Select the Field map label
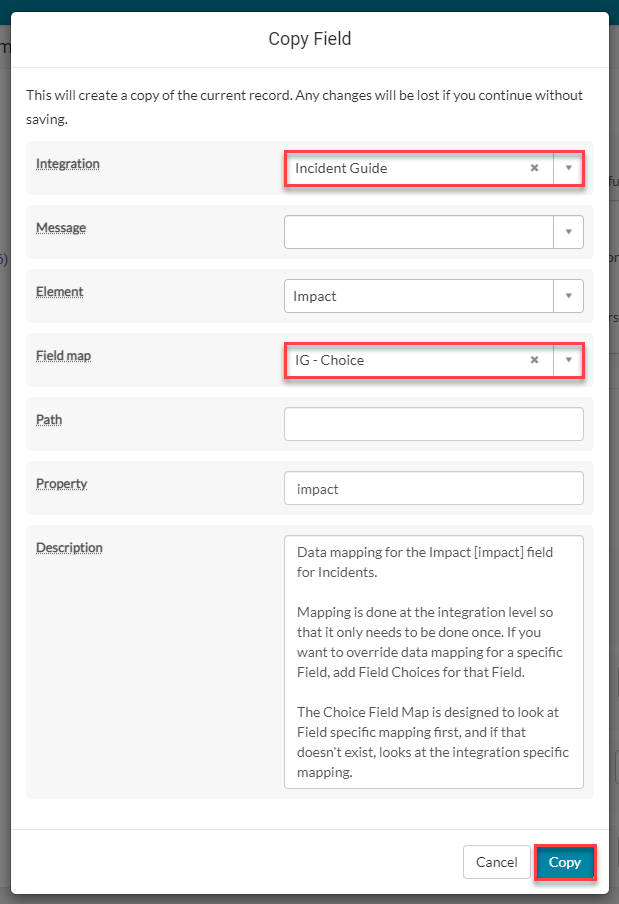The width and height of the screenshot is (619, 904). (x=66, y=356)
